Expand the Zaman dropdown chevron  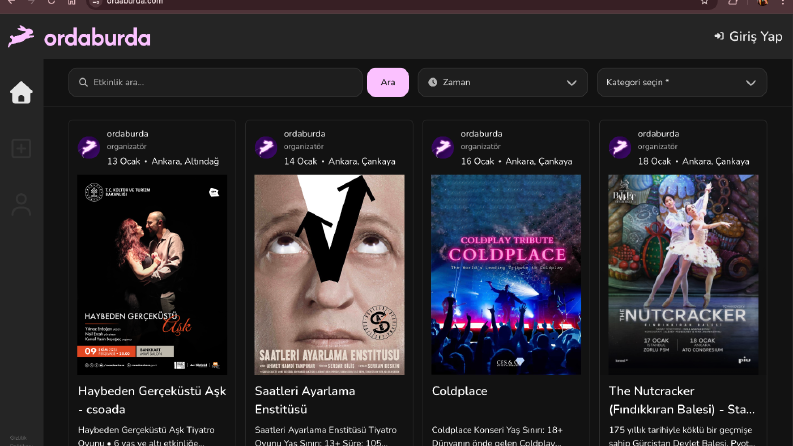pos(571,83)
